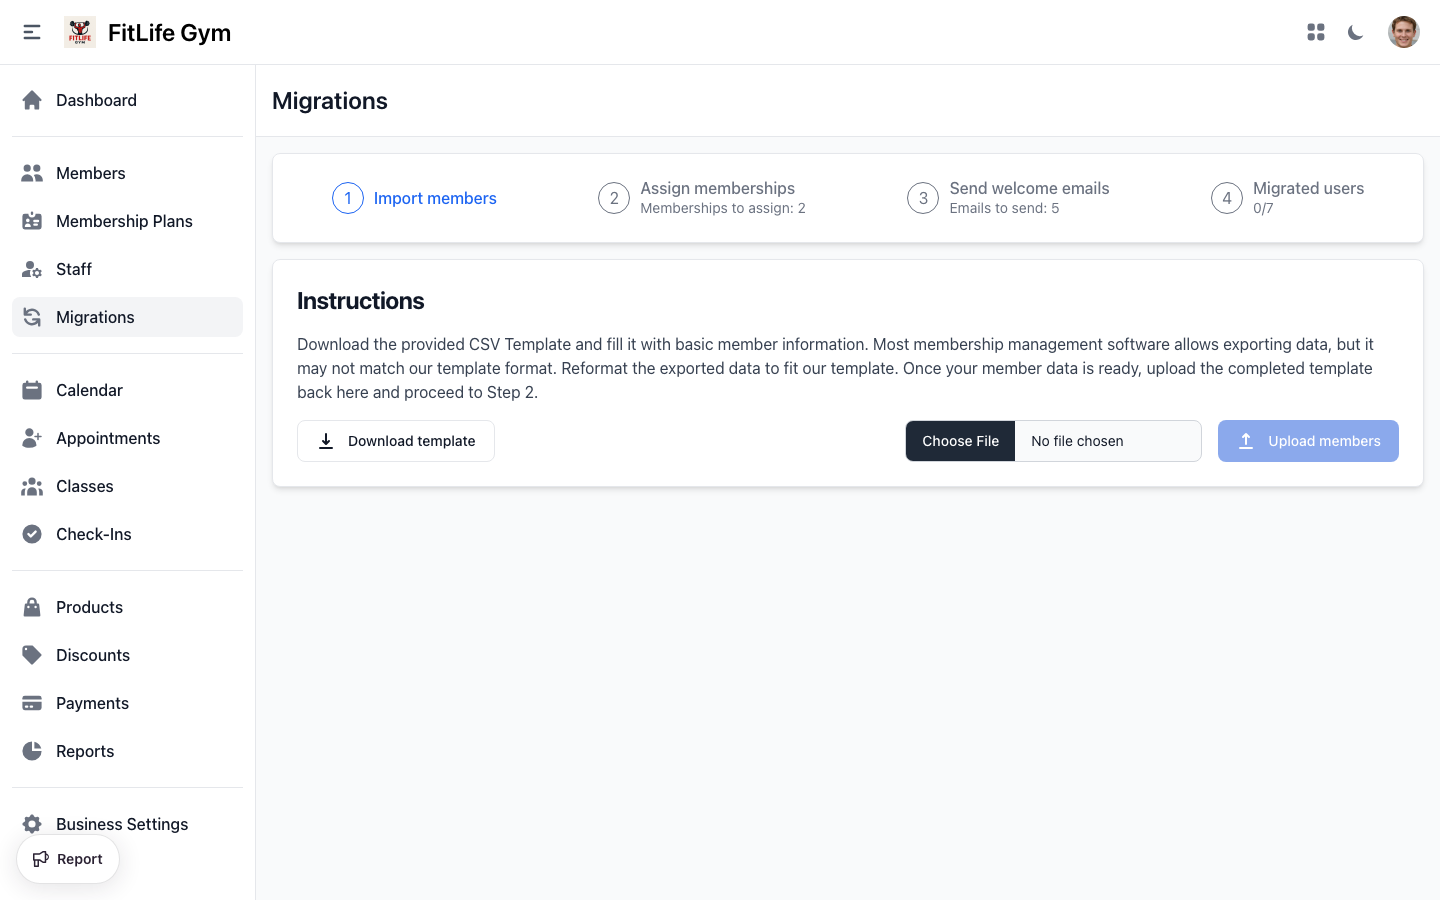Click the apps grid icon in the header
Screen dimensions: 1440x900
(x=1316, y=31)
